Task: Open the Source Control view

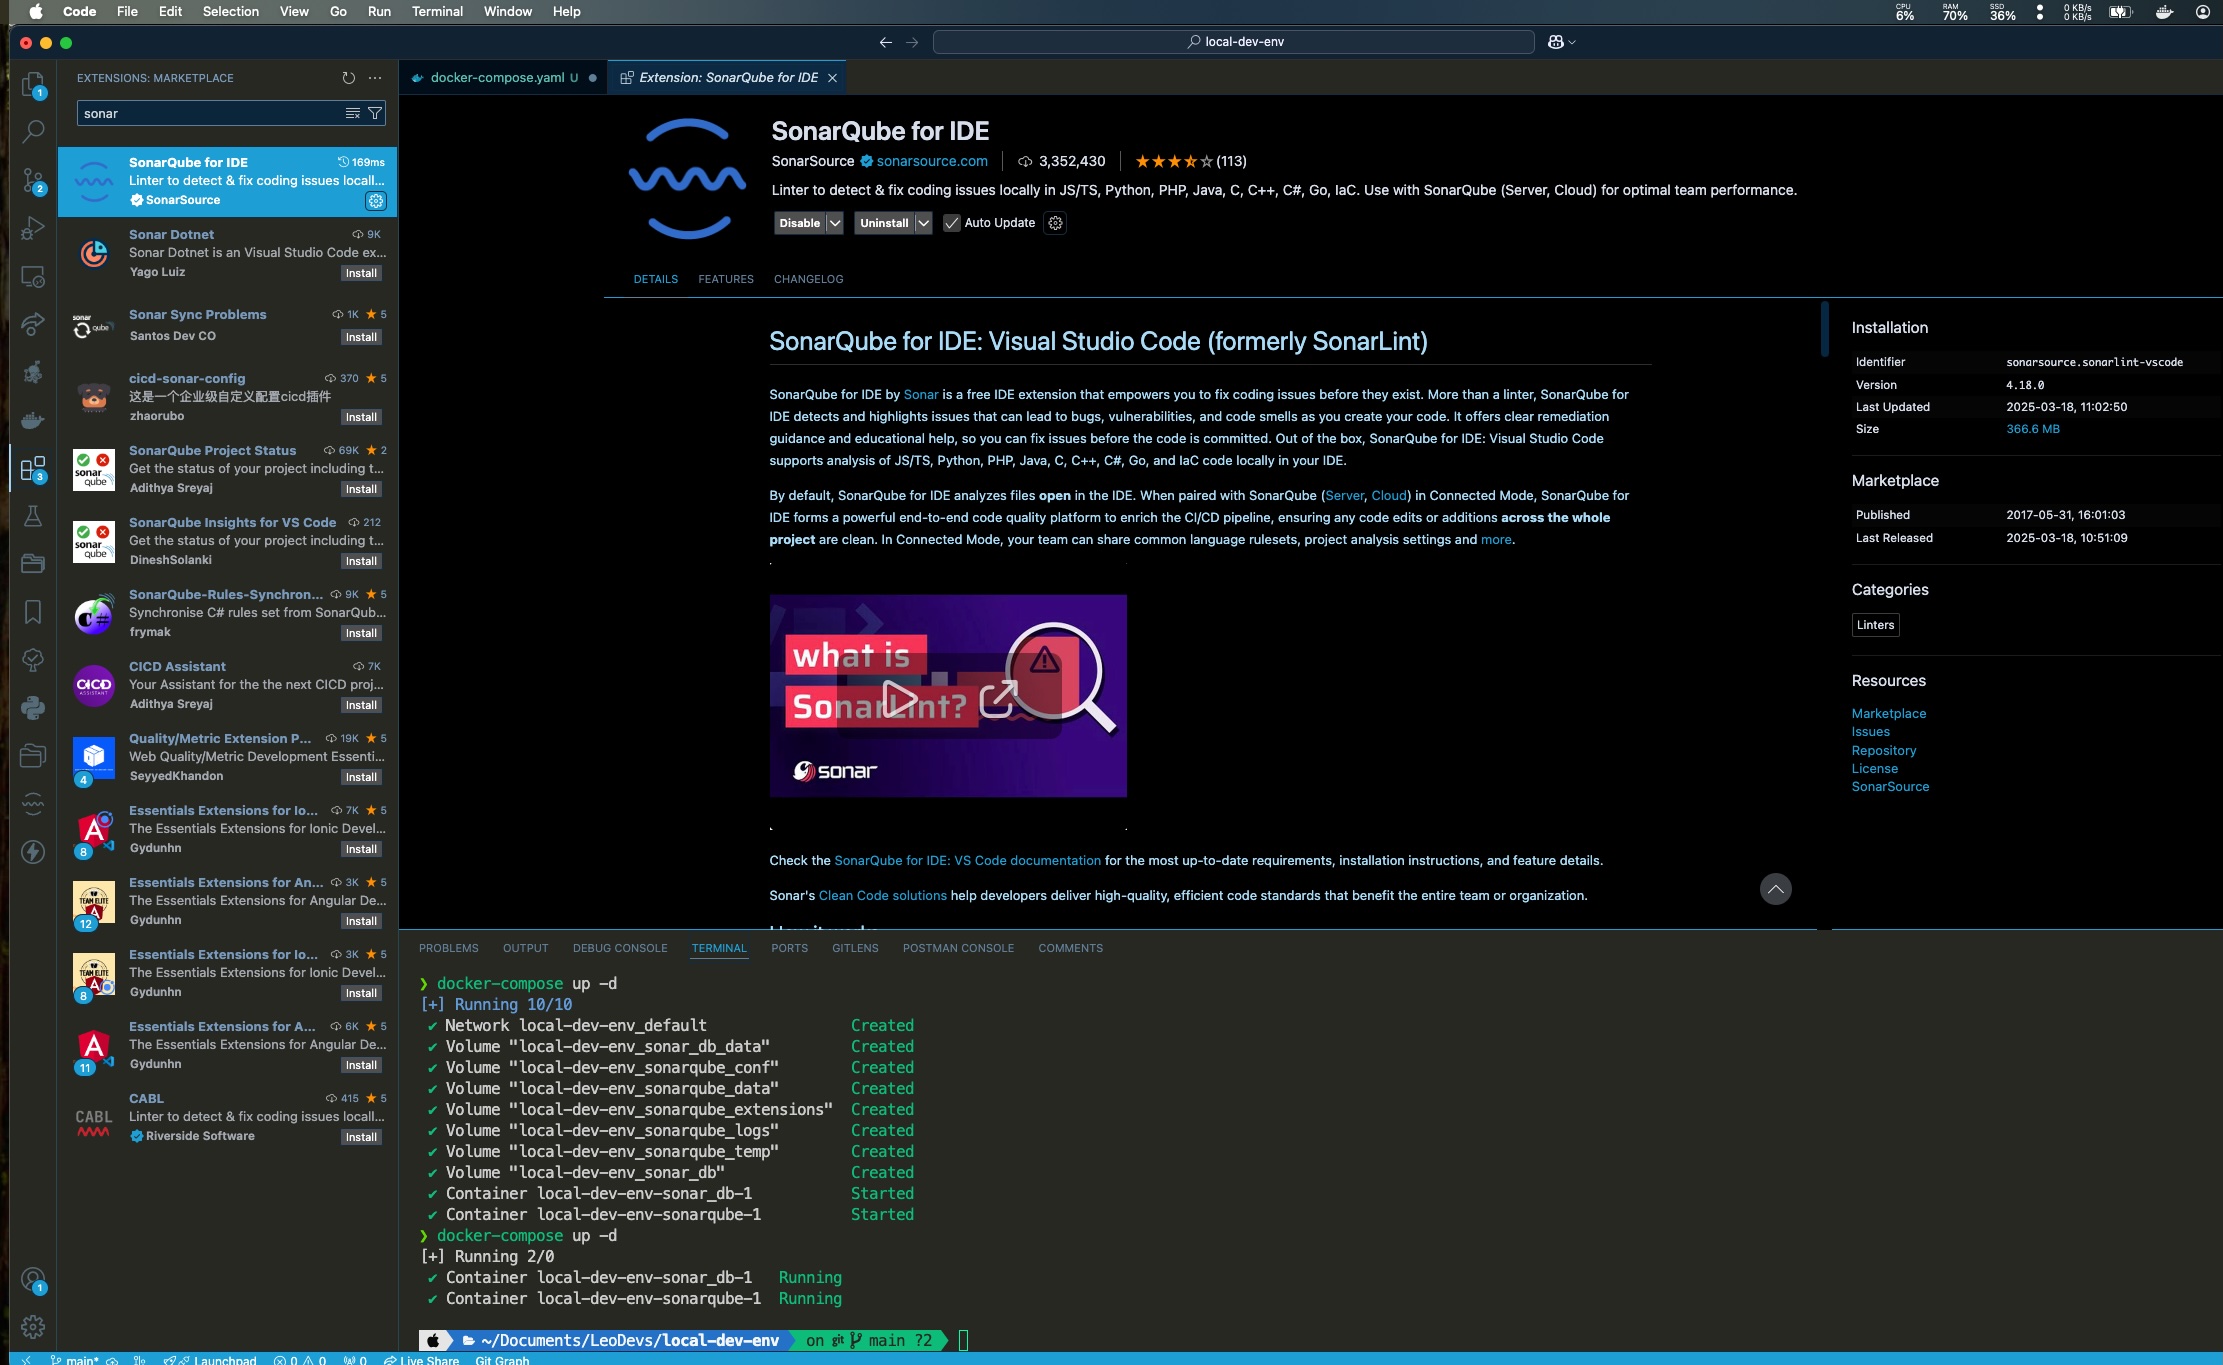Action: click(x=33, y=180)
